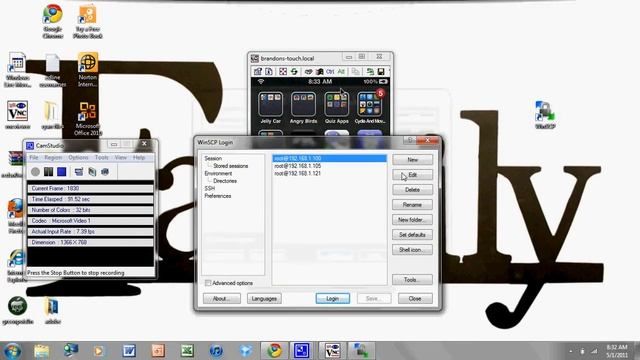This screenshot has height=360, width=640.
Task: Toggle full screen icon in VNC viewer toolbar
Action: point(283,72)
